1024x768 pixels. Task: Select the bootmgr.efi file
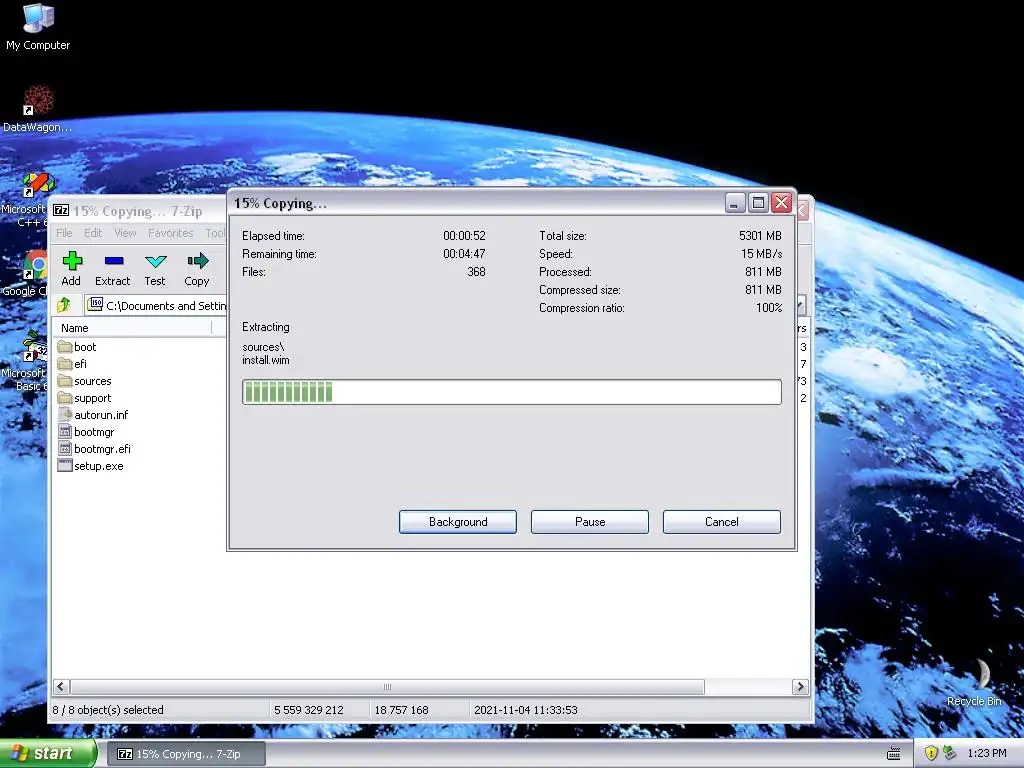(94, 449)
